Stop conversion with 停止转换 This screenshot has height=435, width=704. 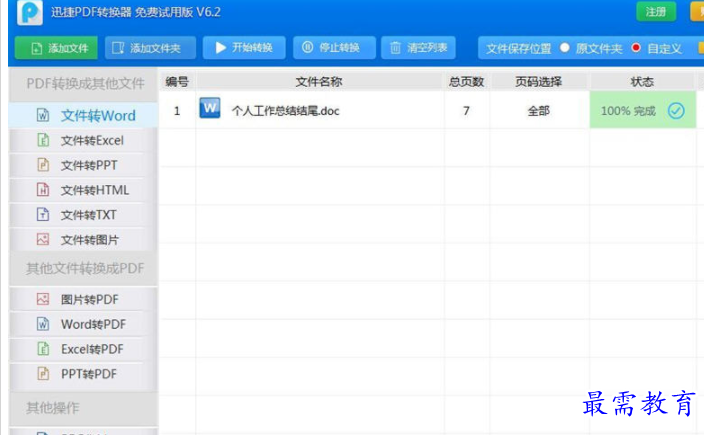point(334,48)
